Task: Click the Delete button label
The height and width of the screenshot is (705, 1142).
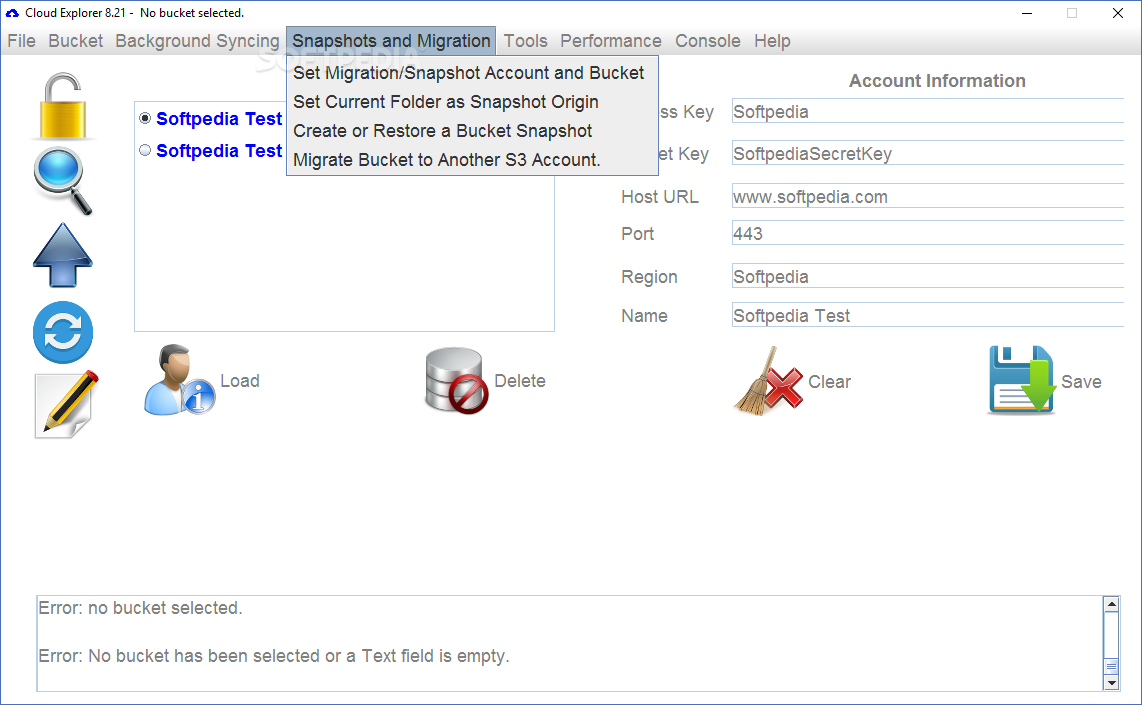Action: (x=519, y=380)
